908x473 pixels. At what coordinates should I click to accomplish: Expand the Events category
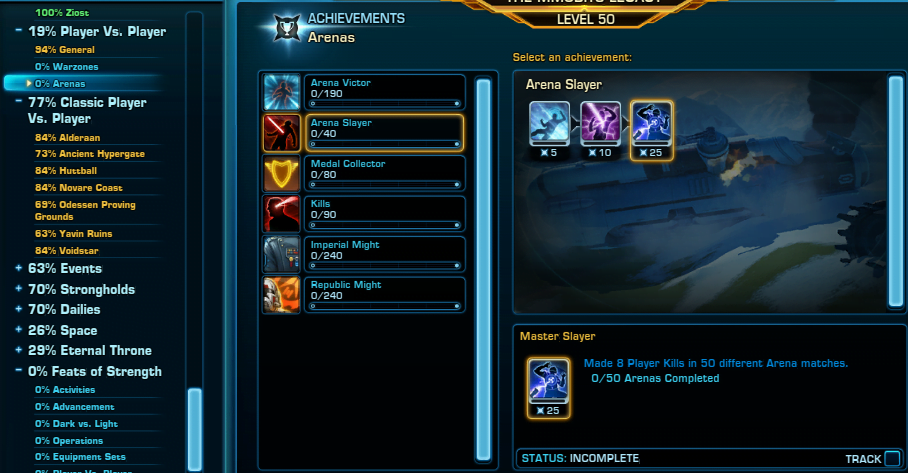click(x=19, y=268)
